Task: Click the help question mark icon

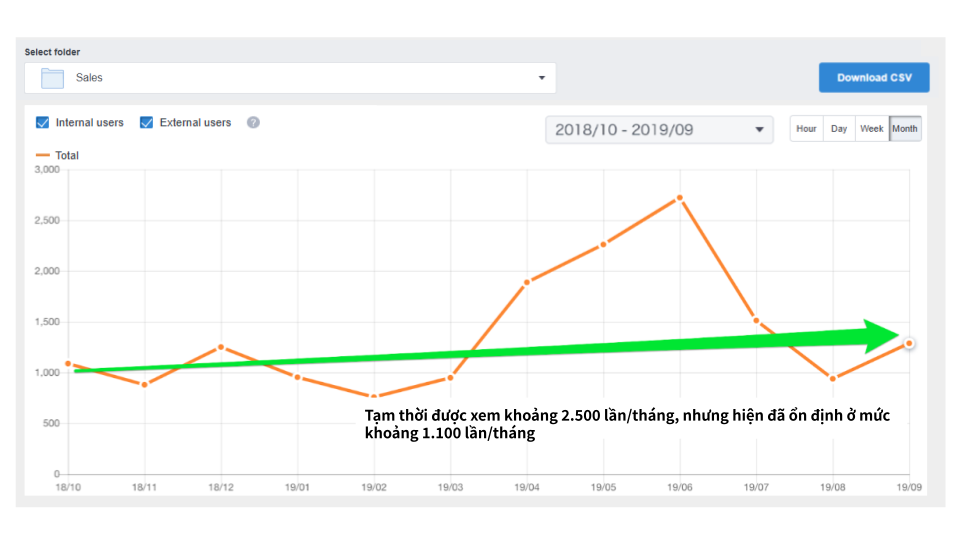Action: click(253, 123)
